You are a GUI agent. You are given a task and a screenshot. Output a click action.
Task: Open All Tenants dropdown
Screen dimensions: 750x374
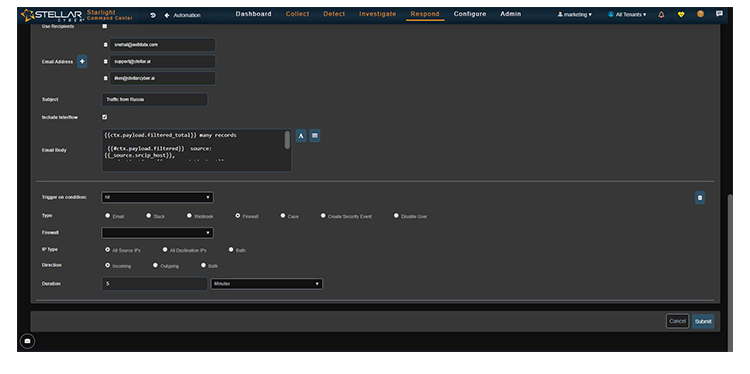pos(627,15)
